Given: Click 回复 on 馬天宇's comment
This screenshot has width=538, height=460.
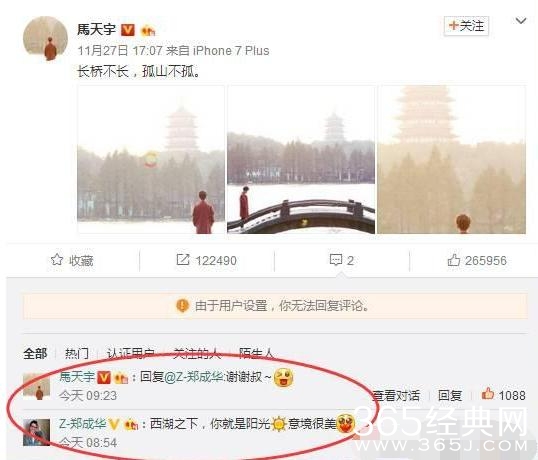Looking at the screenshot, I should (x=450, y=396).
